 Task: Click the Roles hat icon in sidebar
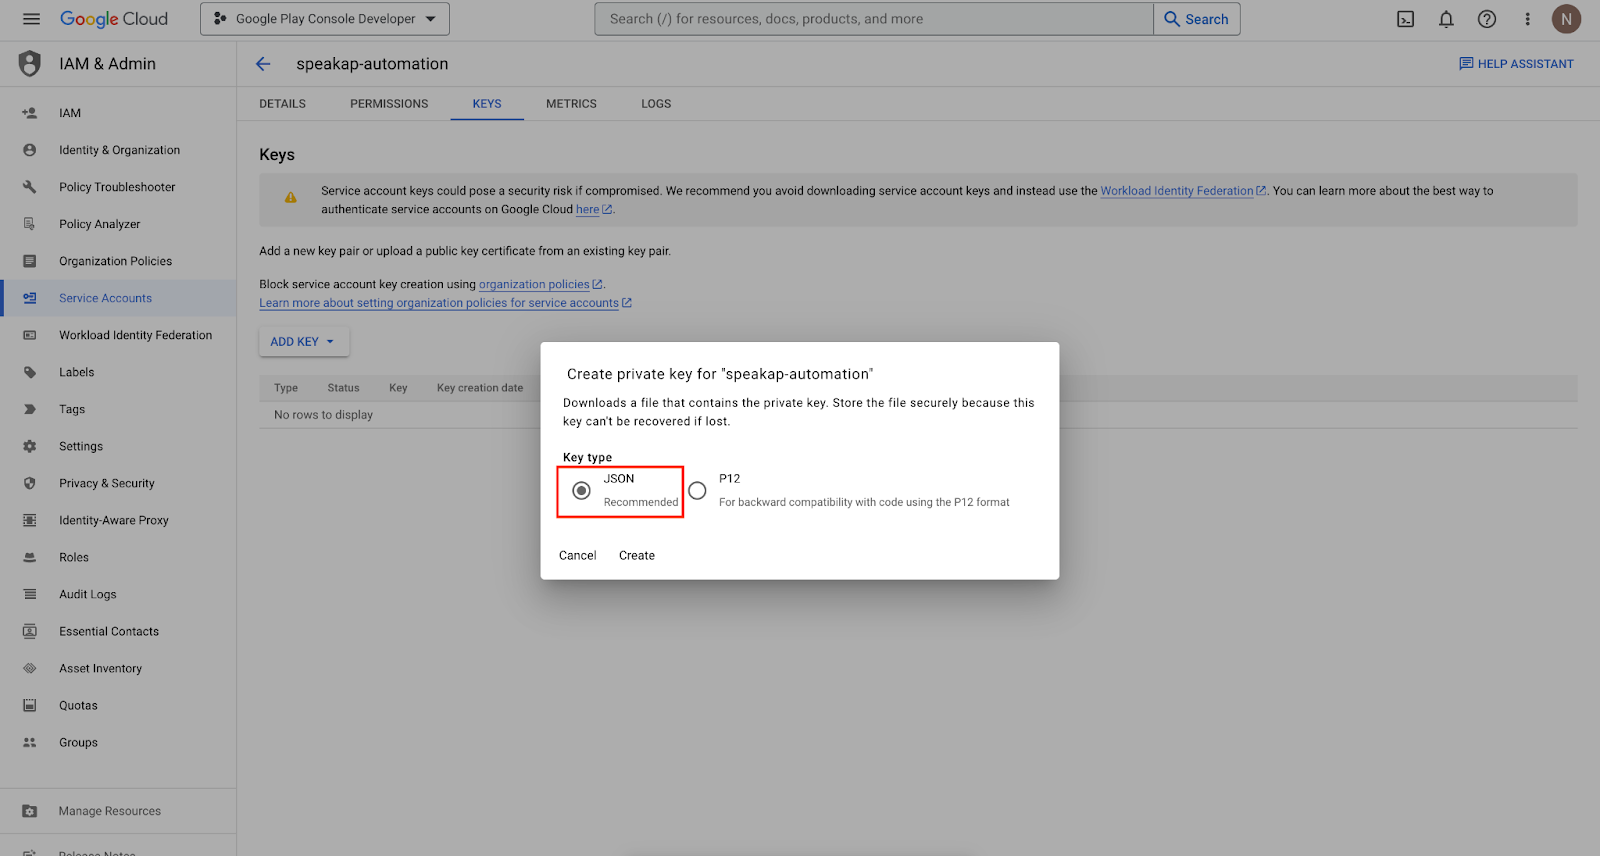coord(30,557)
